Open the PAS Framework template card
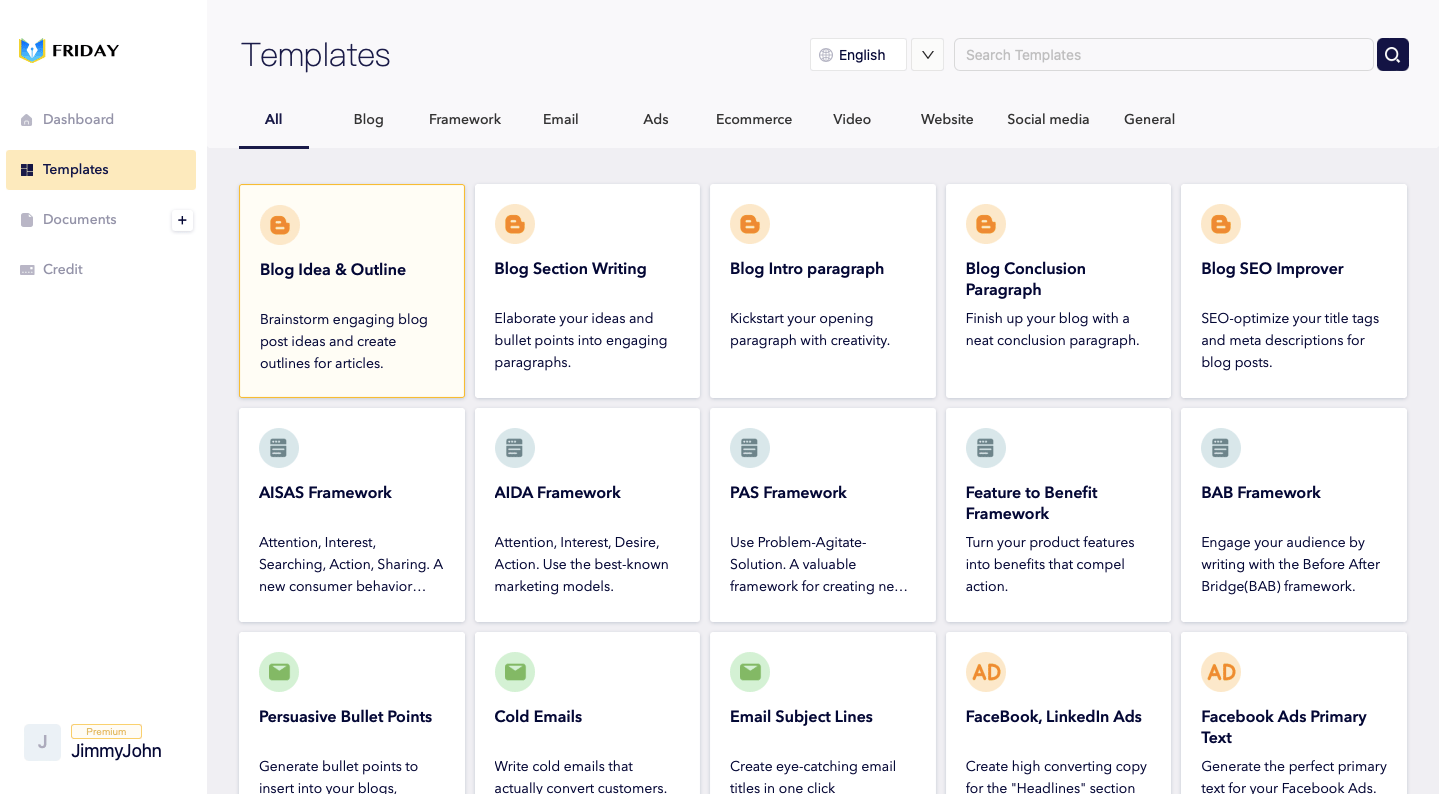 (x=823, y=515)
